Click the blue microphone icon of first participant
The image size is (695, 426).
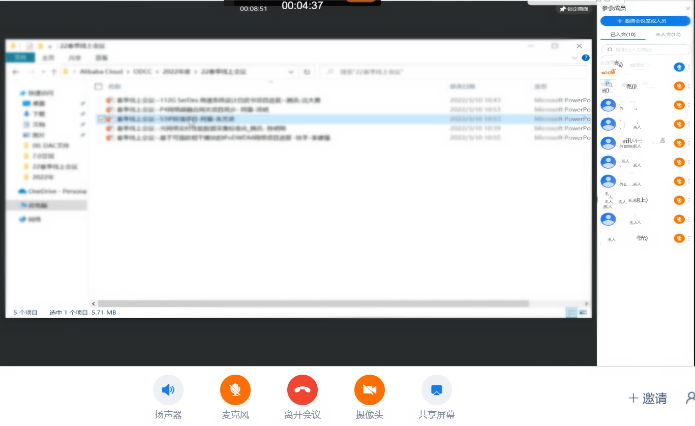[x=679, y=67]
